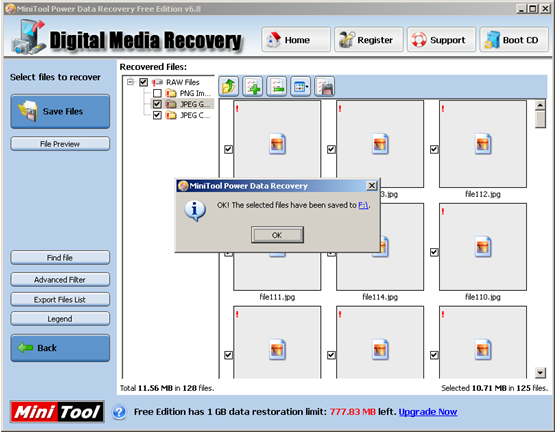This screenshot has width=555, height=432.
Task: Click the go up folder toolbar icon
Action: [229, 86]
